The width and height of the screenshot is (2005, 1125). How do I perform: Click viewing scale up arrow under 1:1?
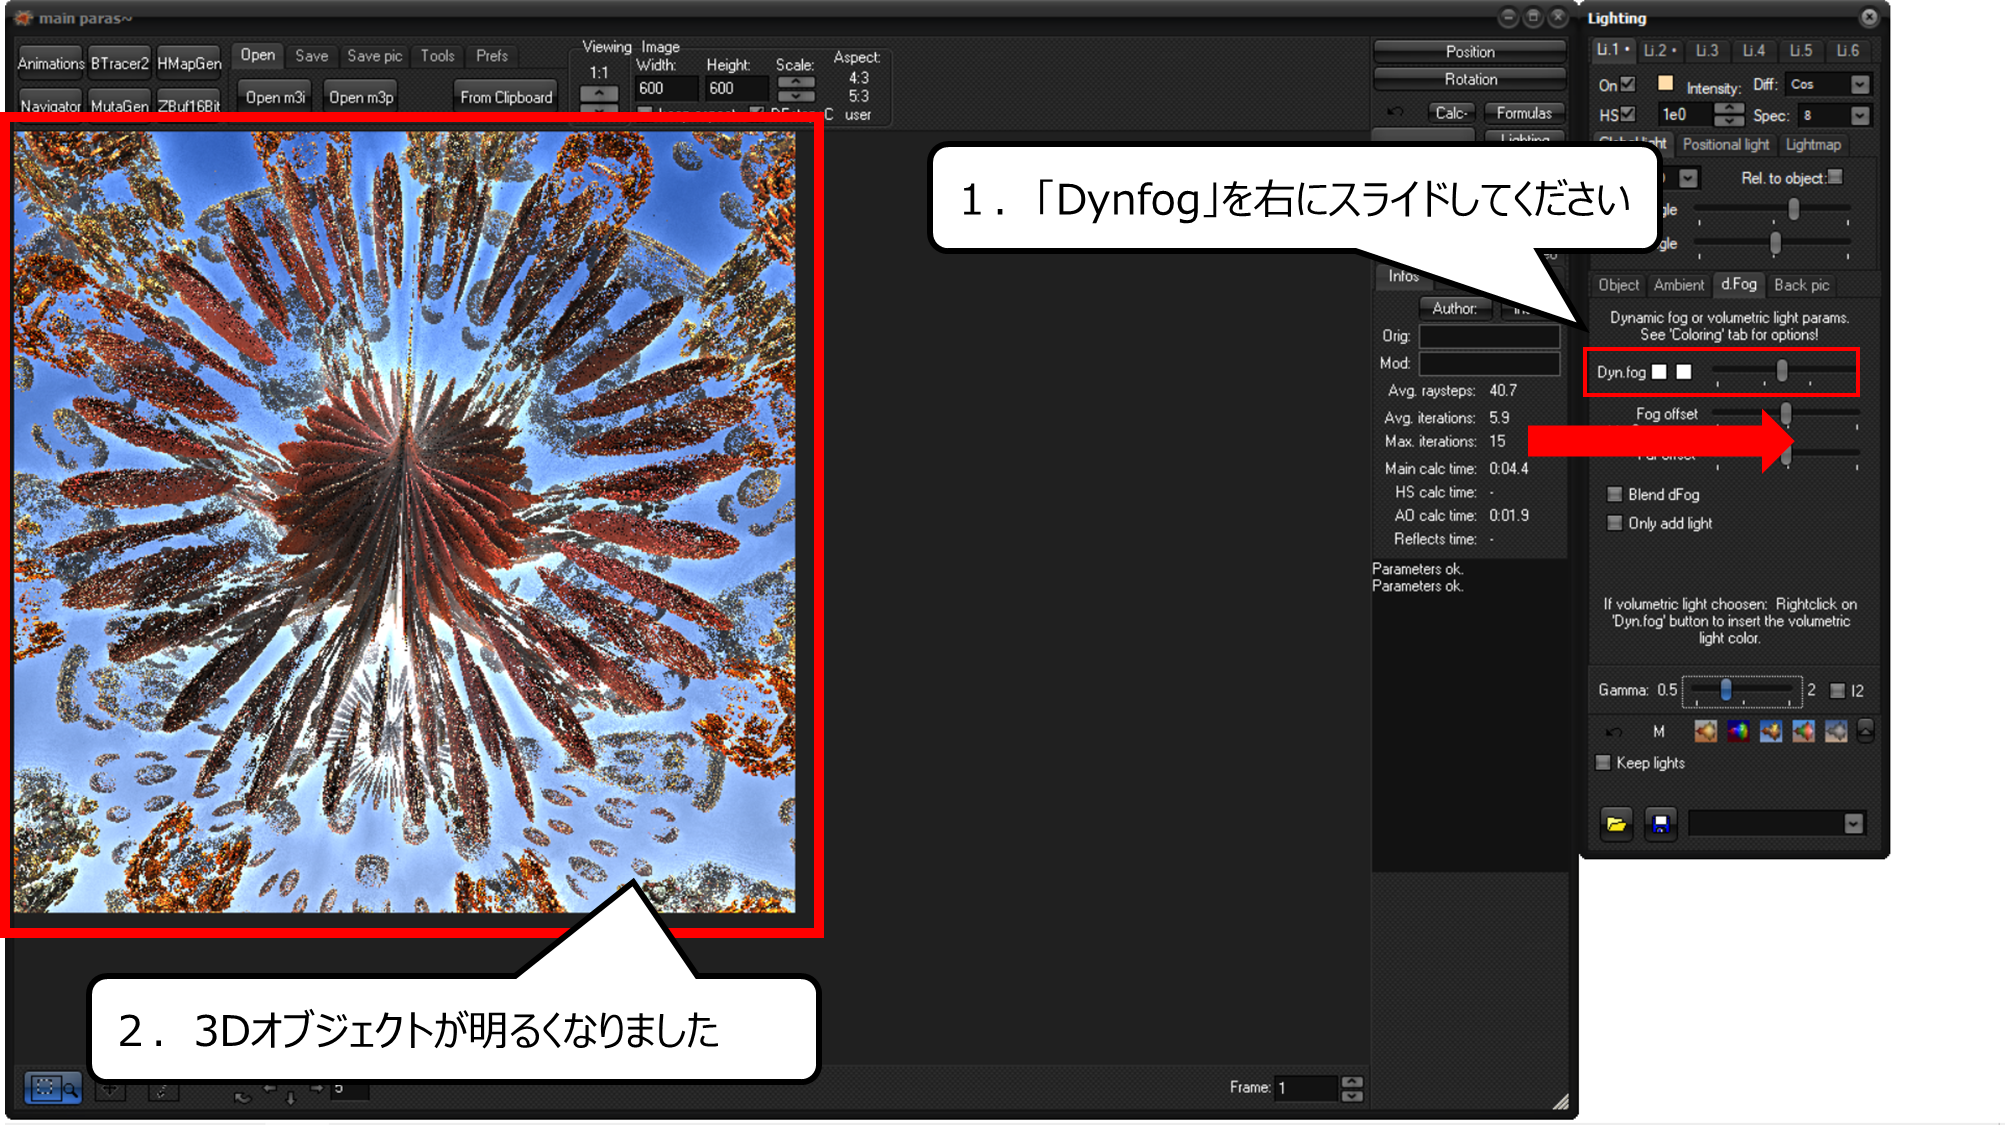pyautogui.click(x=599, y=94)
